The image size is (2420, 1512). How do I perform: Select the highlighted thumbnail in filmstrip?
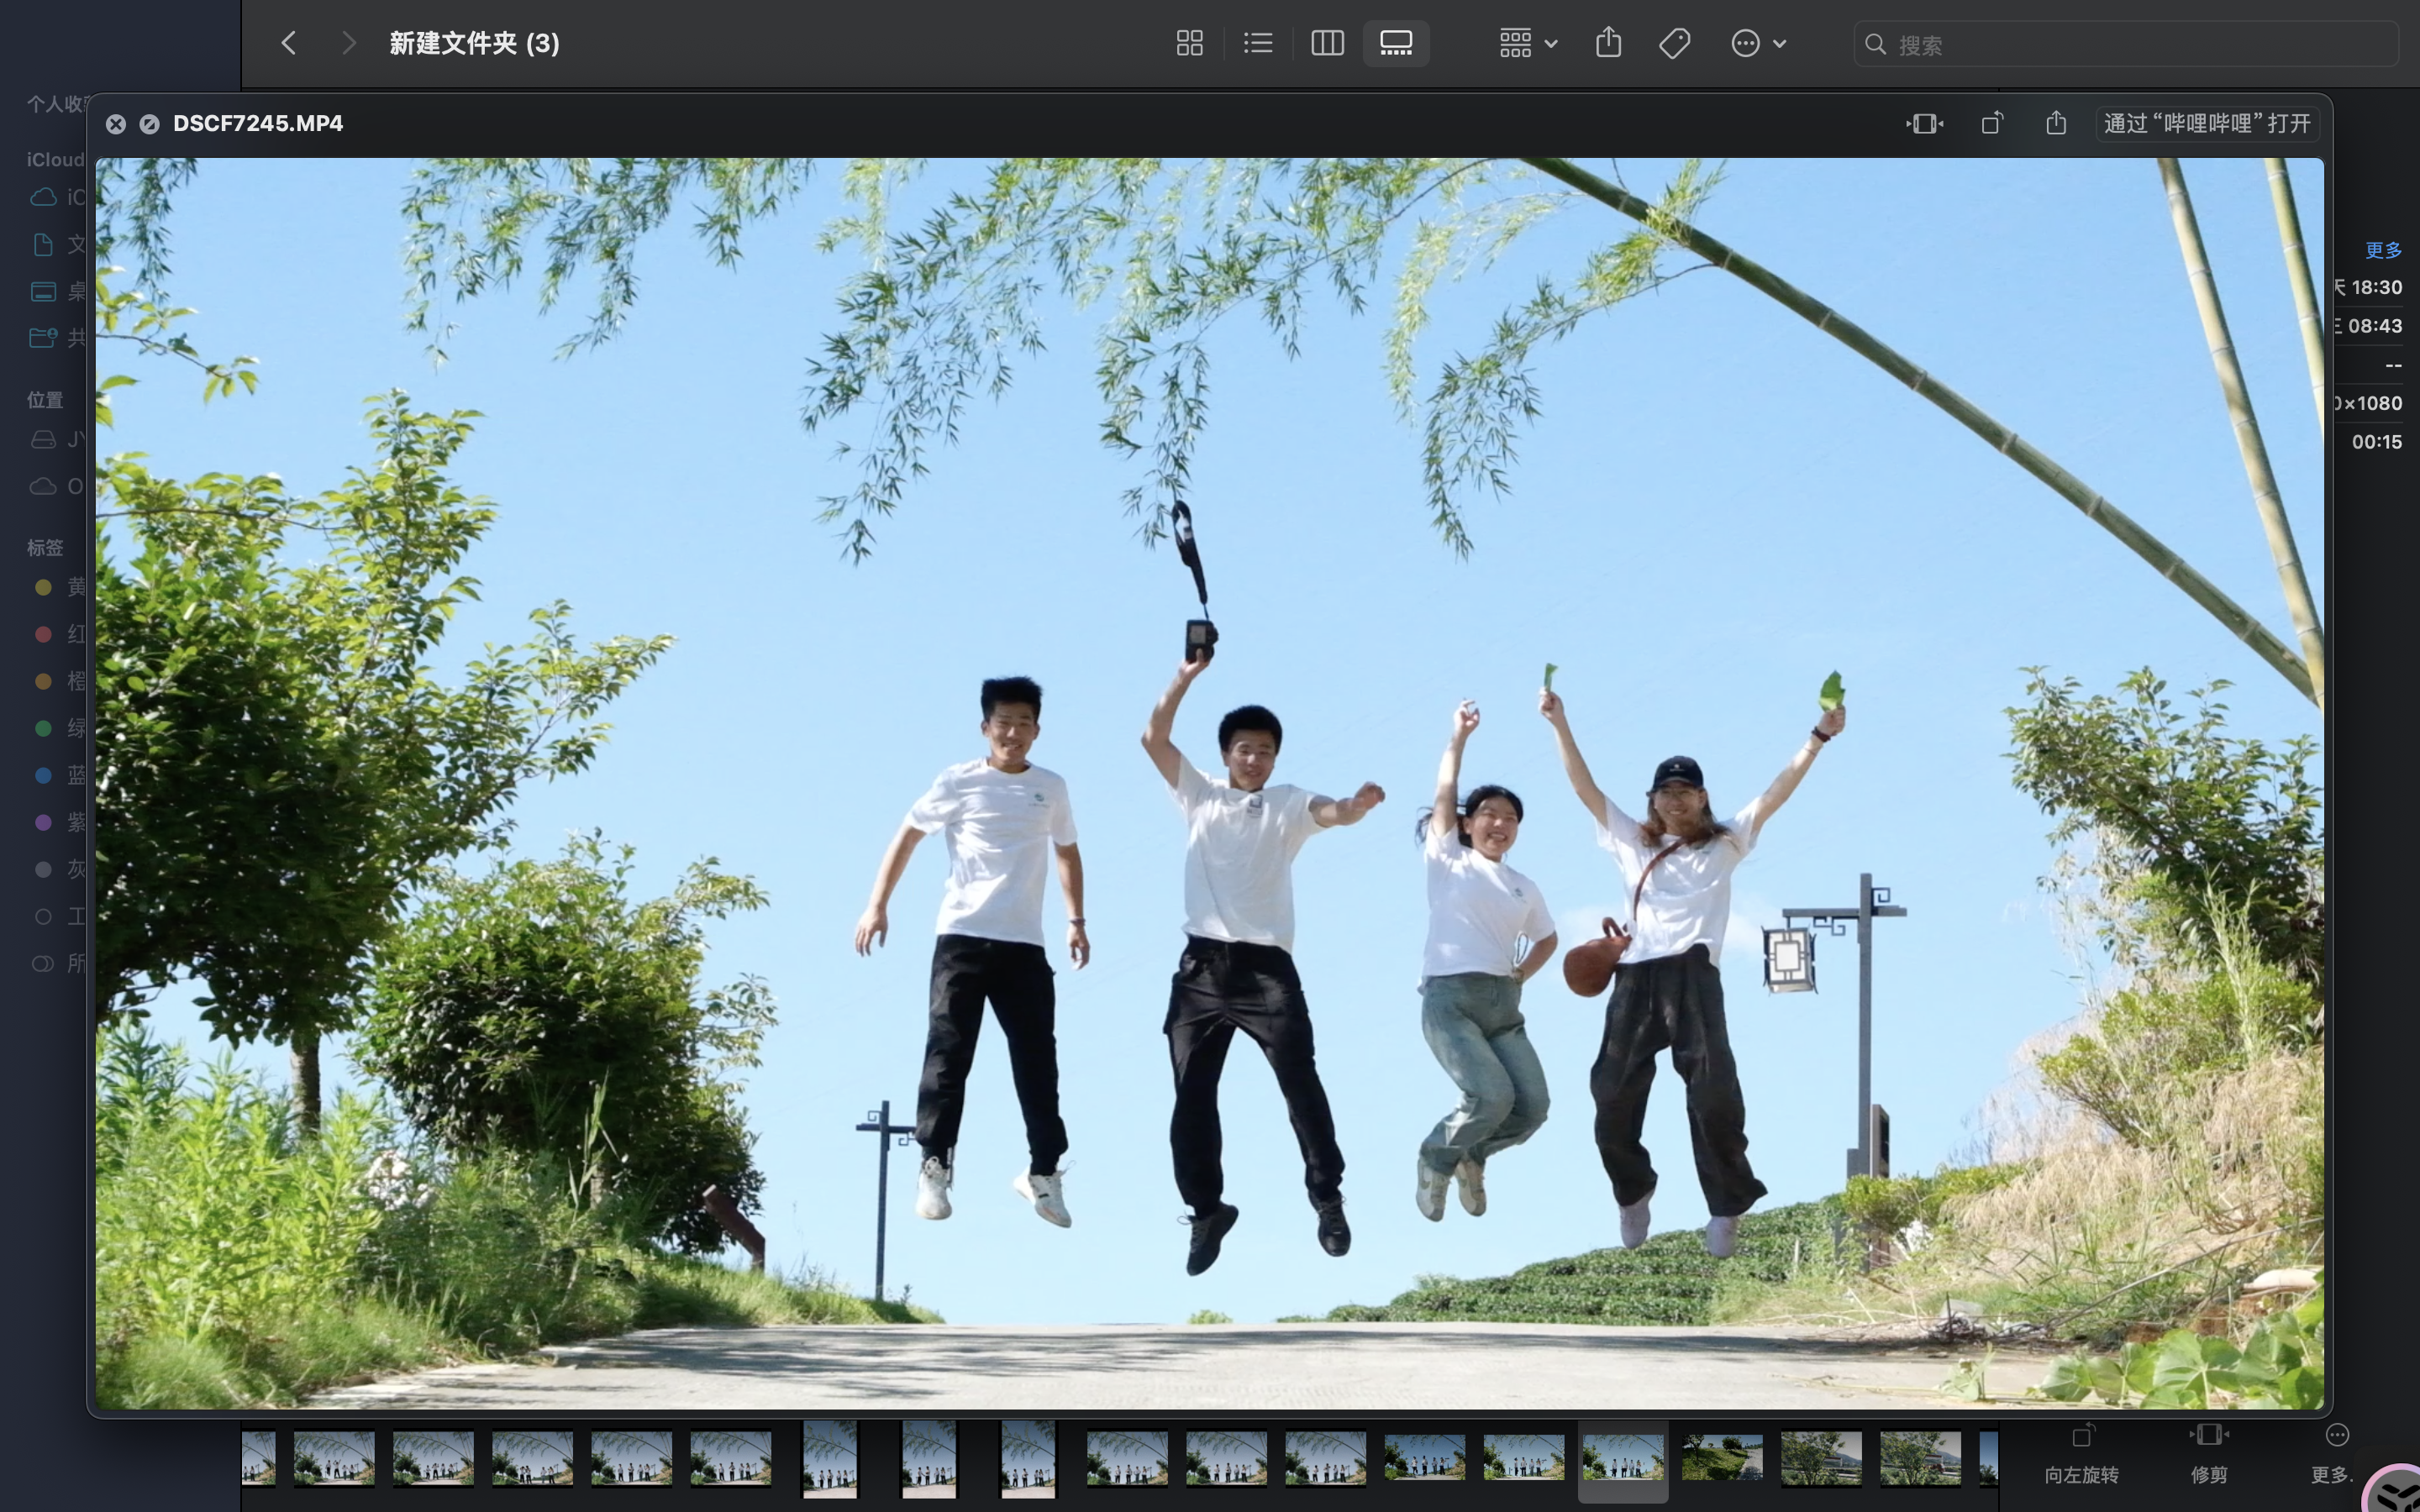pyautogui.click(x=1622, y=1457)
